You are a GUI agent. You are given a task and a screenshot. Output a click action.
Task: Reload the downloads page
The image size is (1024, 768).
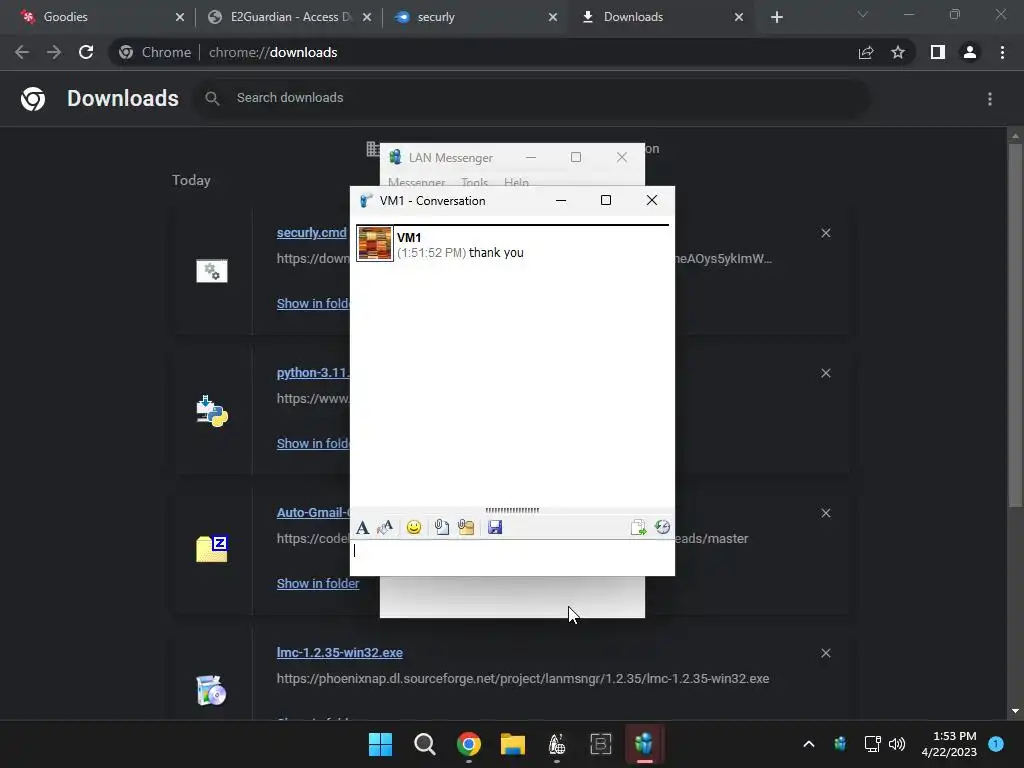pyautogui.click(x=86, y=52)
